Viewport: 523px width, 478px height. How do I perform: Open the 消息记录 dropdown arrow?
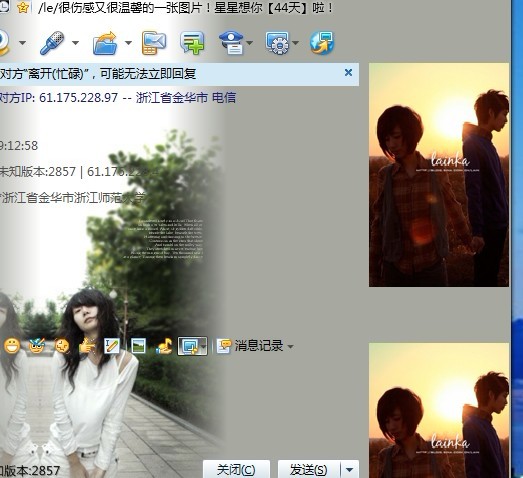pyautogui.click(x=290, y=347)
